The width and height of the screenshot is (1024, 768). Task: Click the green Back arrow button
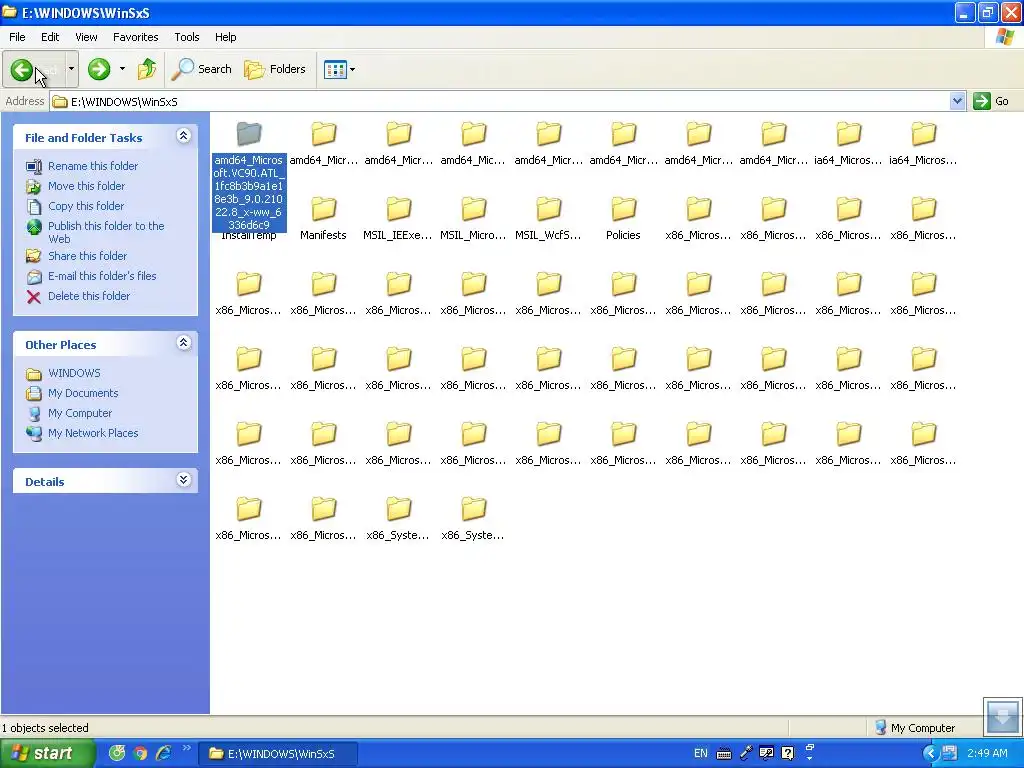click(x=22, y=69)
